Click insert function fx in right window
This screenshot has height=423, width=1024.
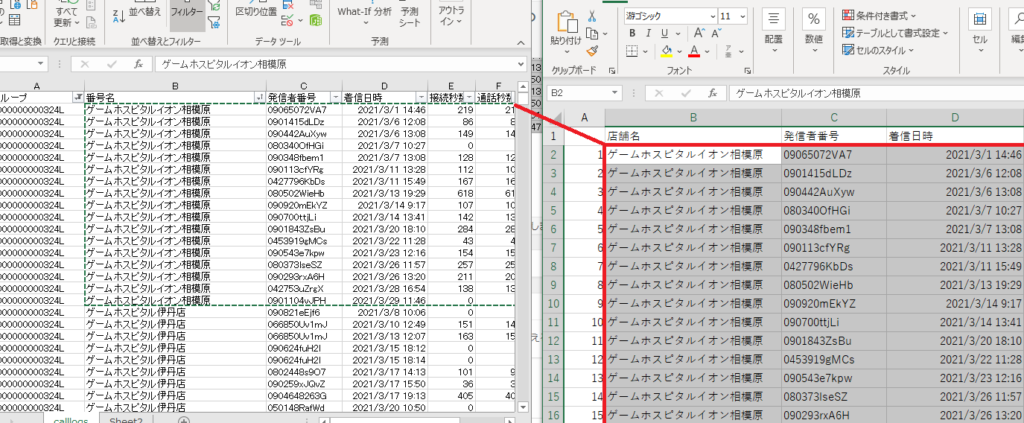[x=713, y=93]
